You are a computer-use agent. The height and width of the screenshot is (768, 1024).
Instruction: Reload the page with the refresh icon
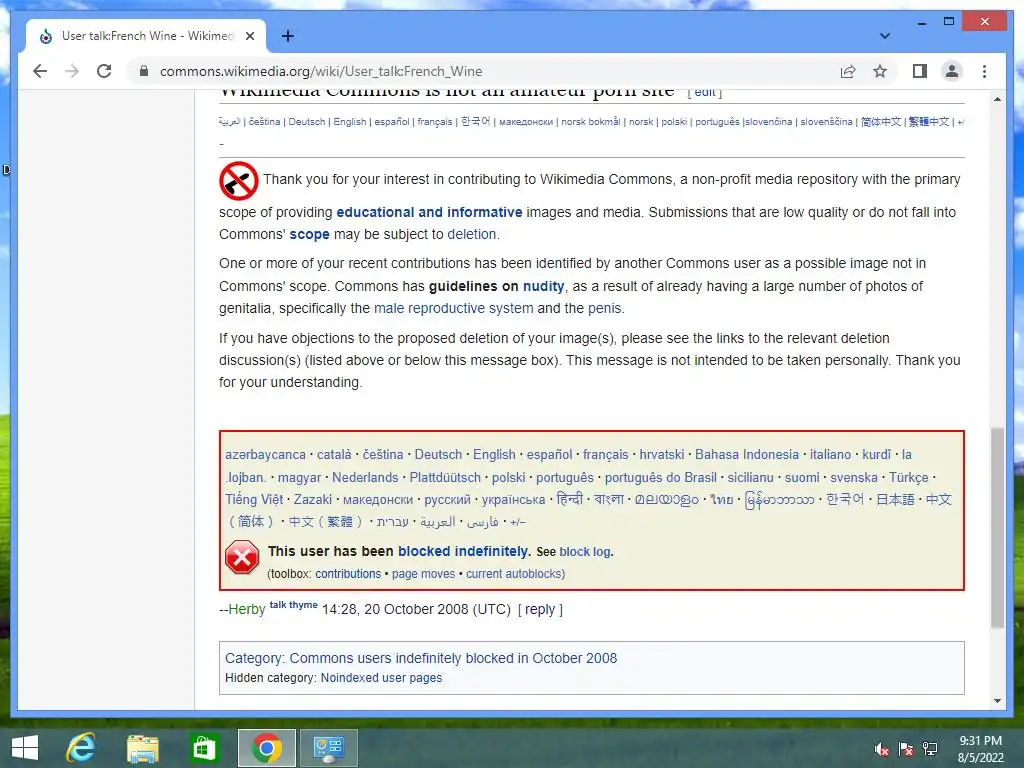104,71
